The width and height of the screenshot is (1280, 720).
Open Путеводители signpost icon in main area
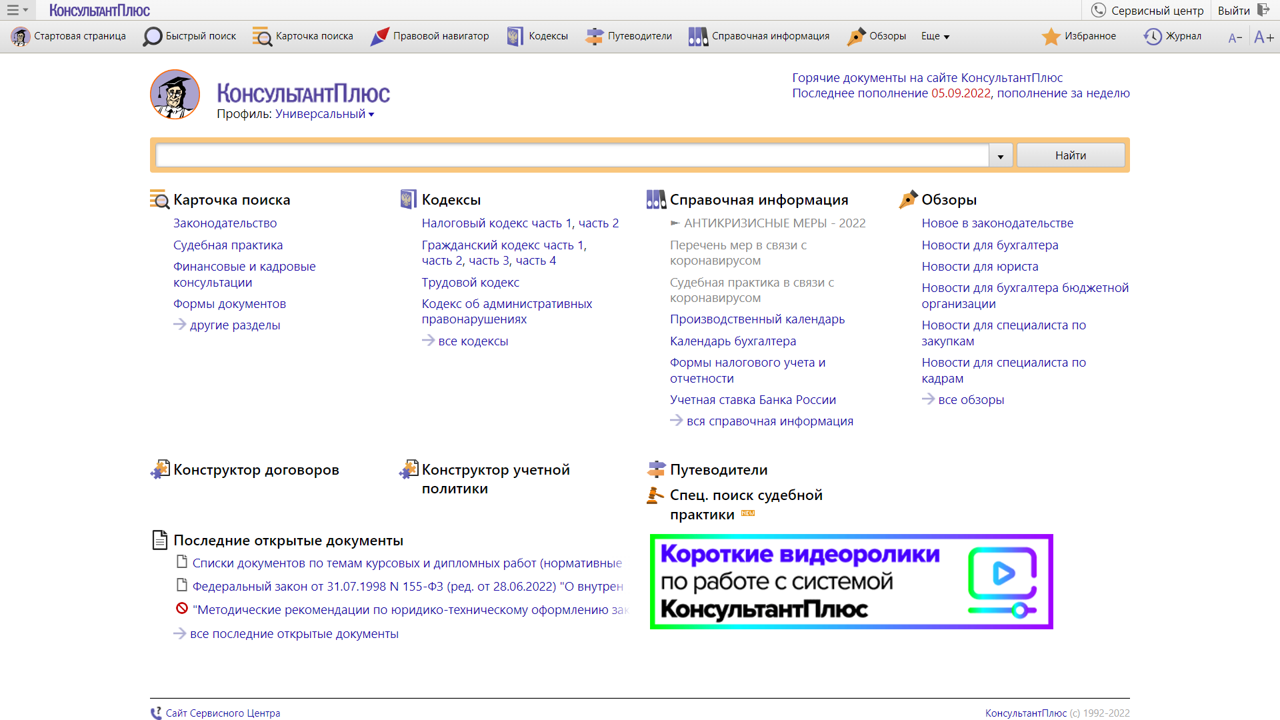[x=656, y=469]
